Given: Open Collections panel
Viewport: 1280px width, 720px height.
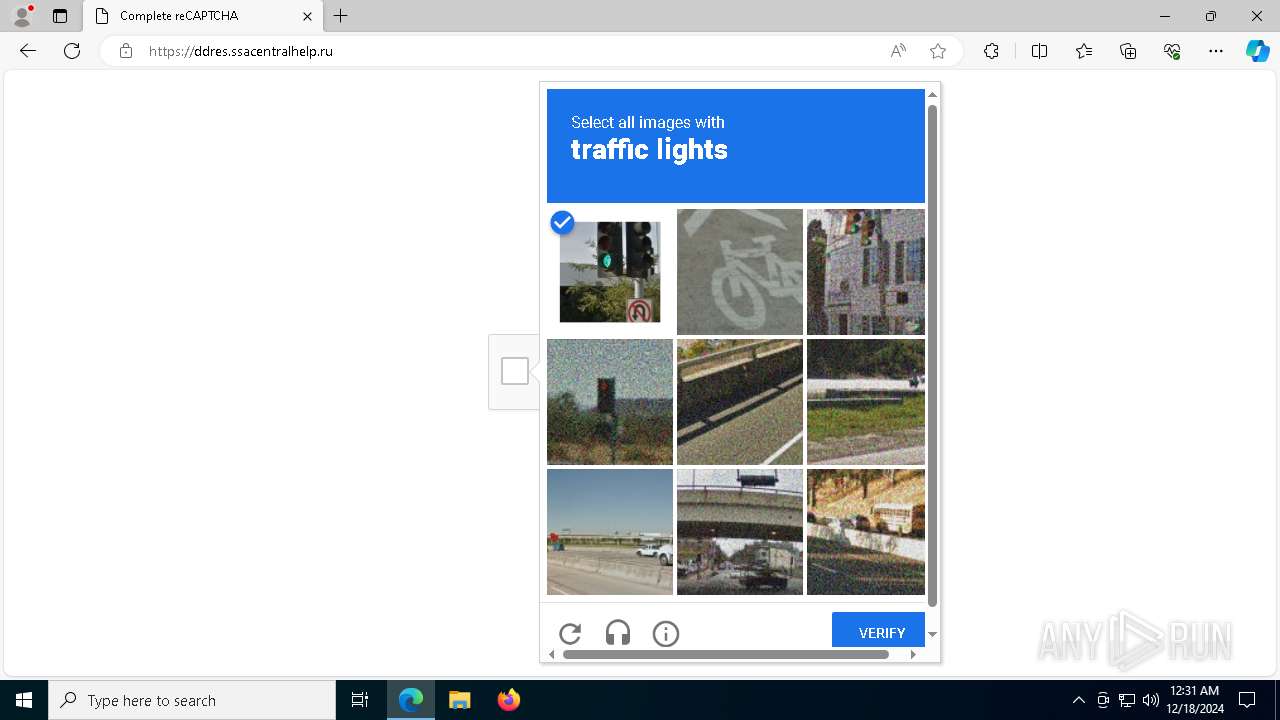Looking at the screenshot, I should [x=1128, y=51].
